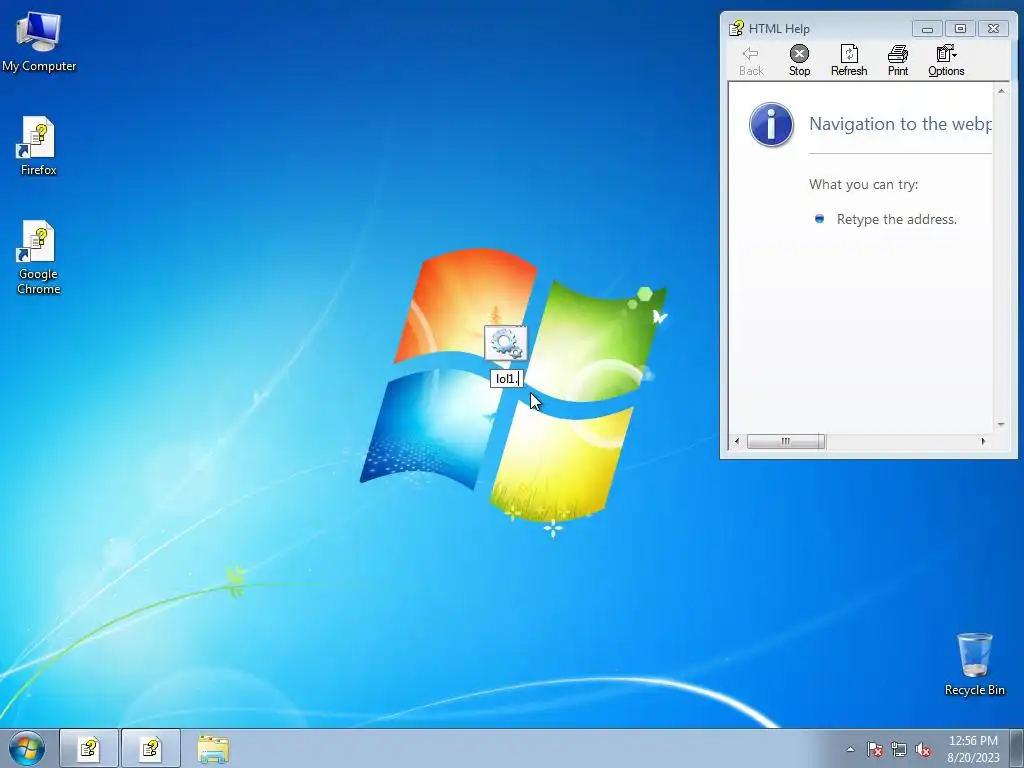
Task: Click the 'Navigation to the webpage' heading
Action: [x=900, y=124]
